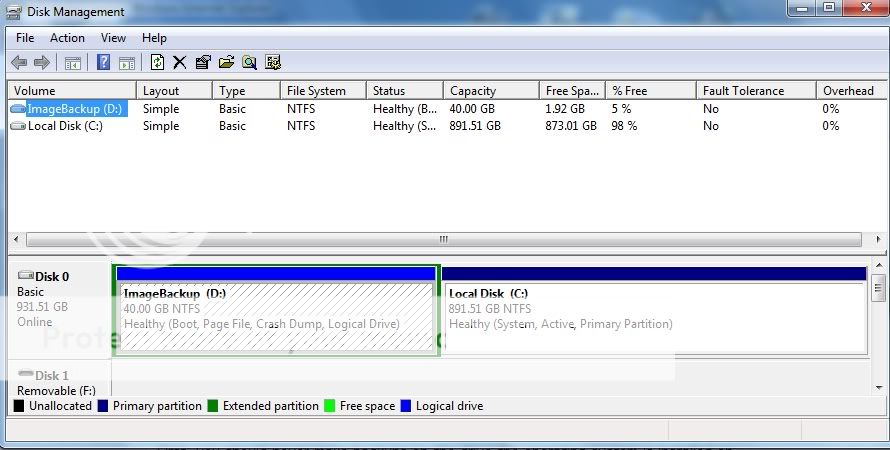The width and height of the screenshot is (890, 450).
Task: Click the horizontal scrollbar in volume list
Action: pos(443,240)
